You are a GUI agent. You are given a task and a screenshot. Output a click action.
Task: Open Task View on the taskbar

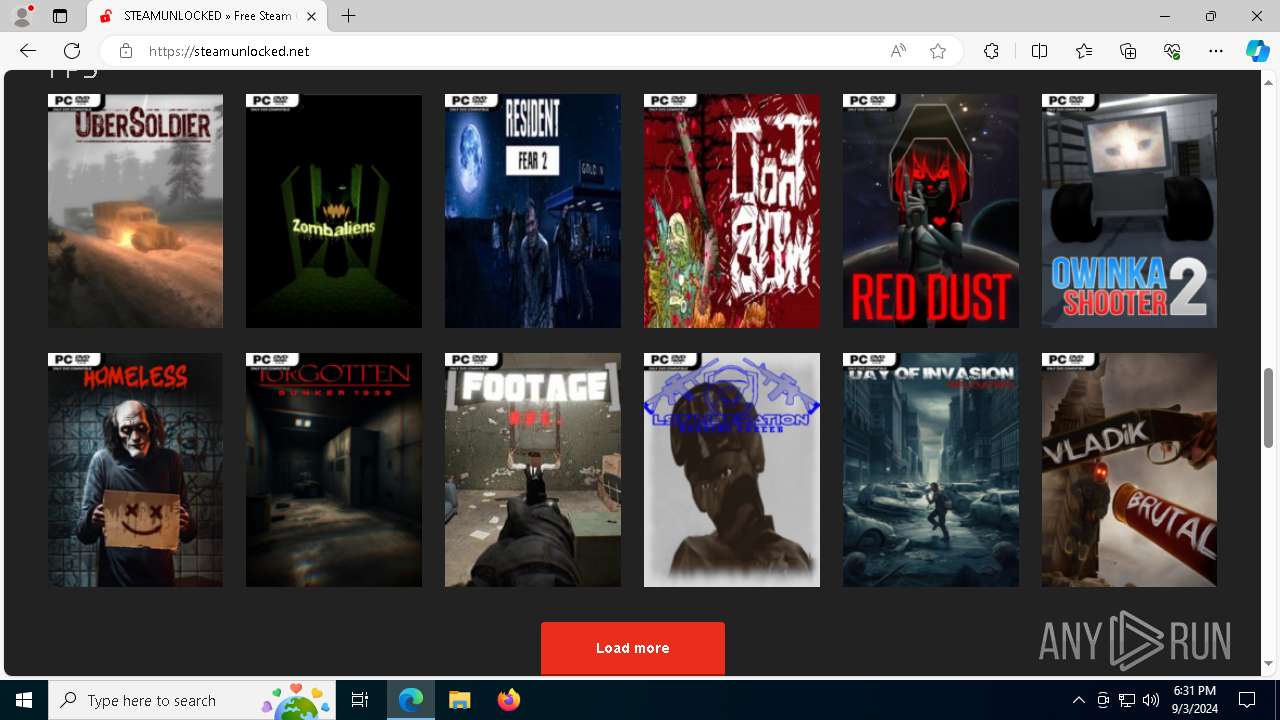(360, 700)
